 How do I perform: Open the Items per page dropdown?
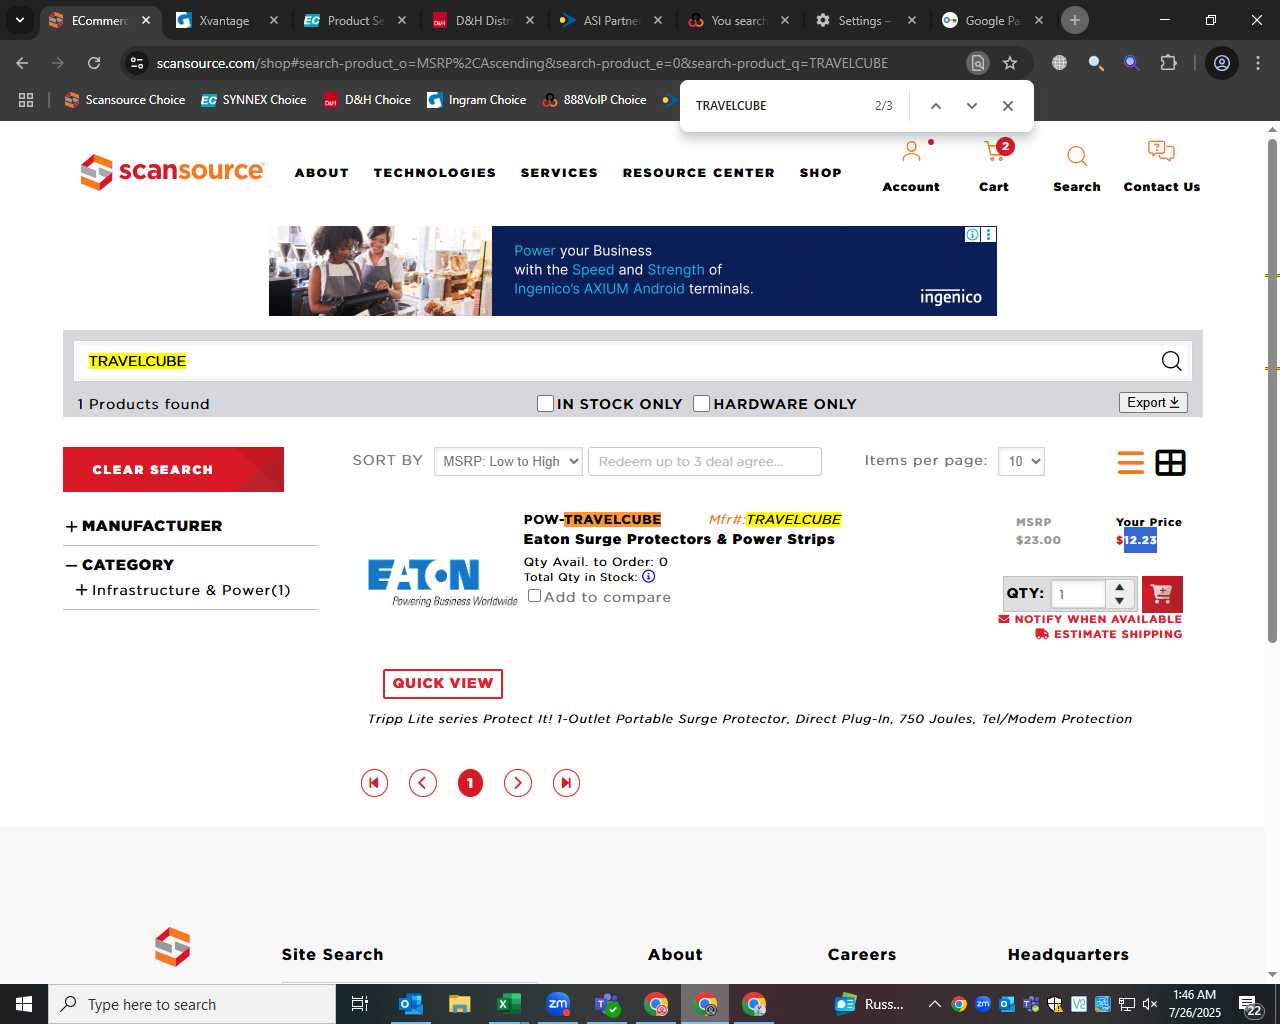pyautogui.click(x=1021, y=461)
